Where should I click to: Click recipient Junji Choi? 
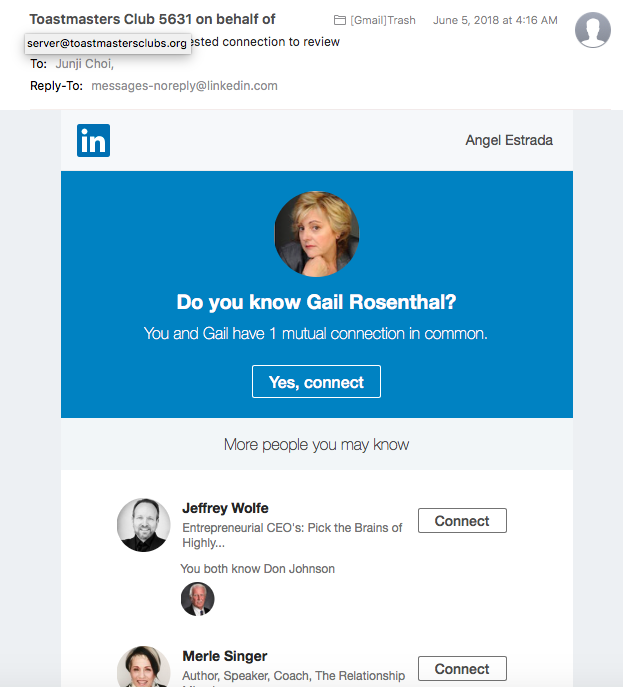click(x=85, y=64)
